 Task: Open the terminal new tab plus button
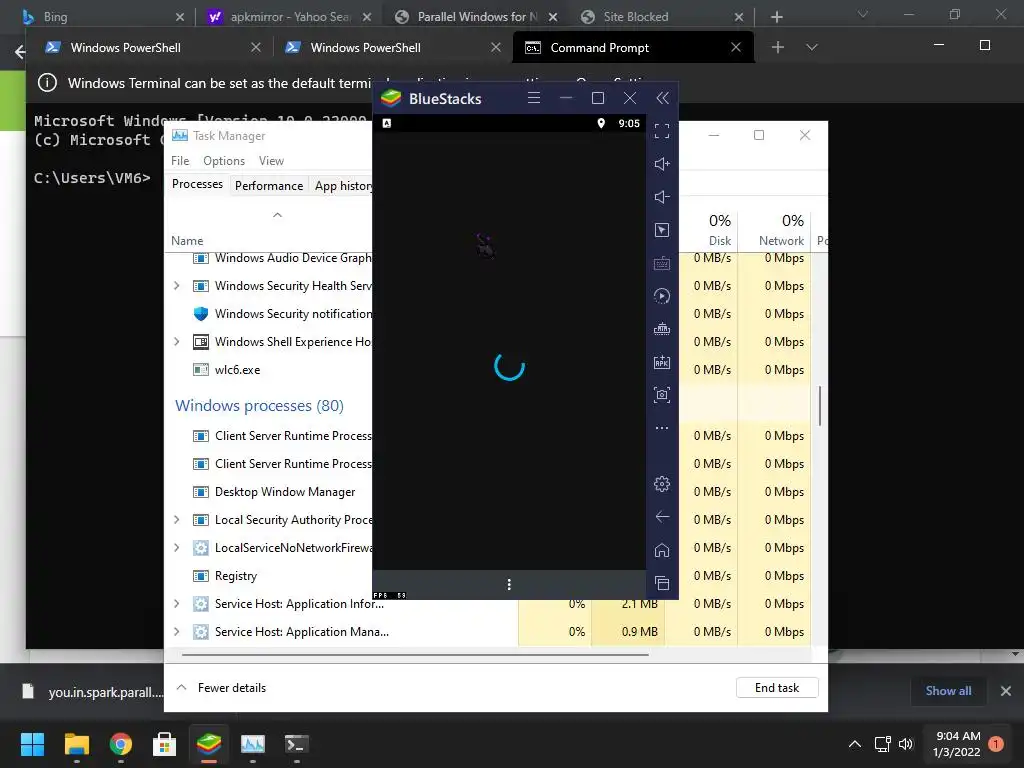(x=777, y=47)
